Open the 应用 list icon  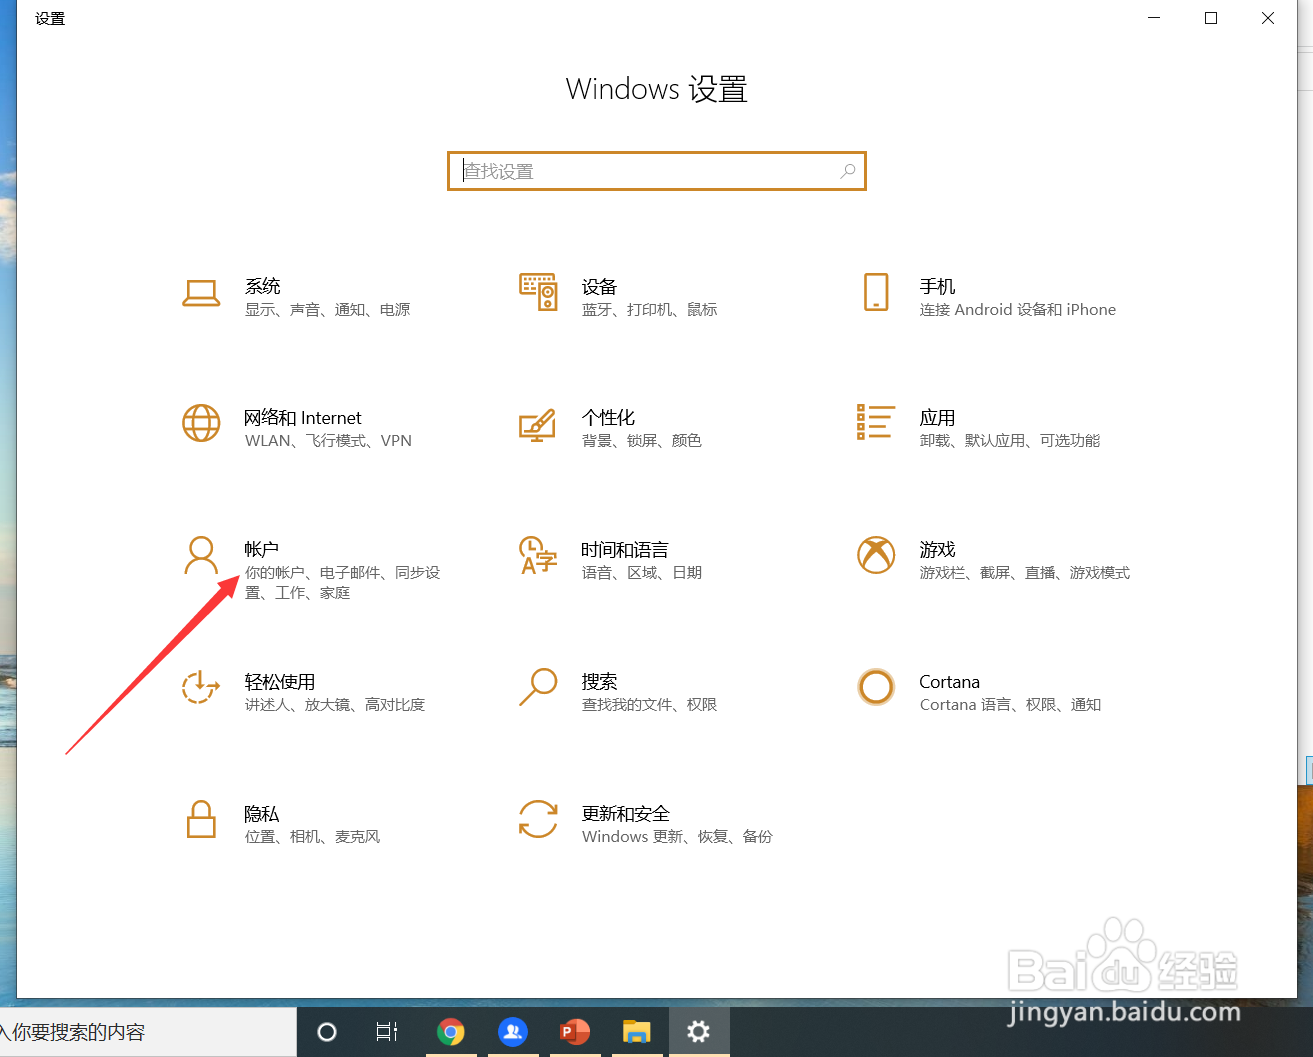875,422
